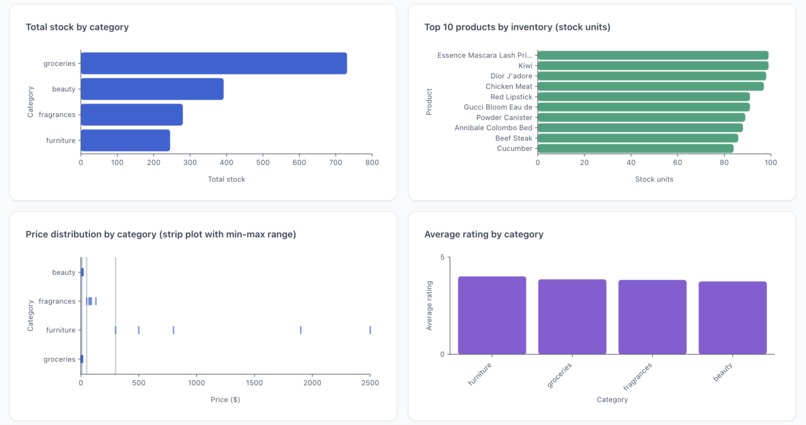Click the 'beauty' label in Price distribution chart

point(64,272)
